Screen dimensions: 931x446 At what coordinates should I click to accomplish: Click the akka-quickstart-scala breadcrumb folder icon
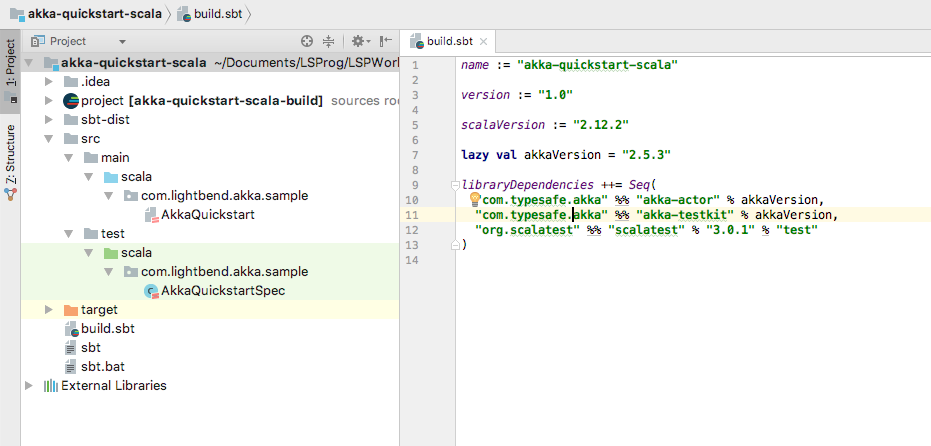pos(17,14)
